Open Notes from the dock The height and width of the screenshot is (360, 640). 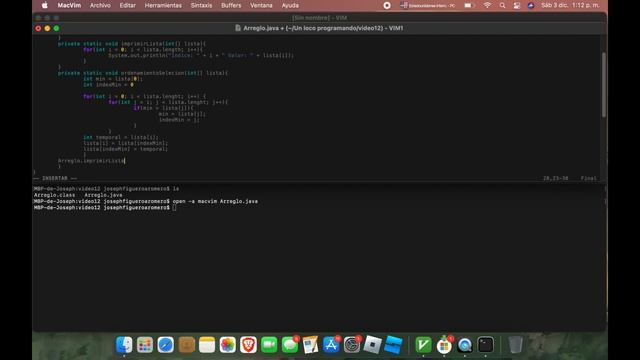point(207,345)
